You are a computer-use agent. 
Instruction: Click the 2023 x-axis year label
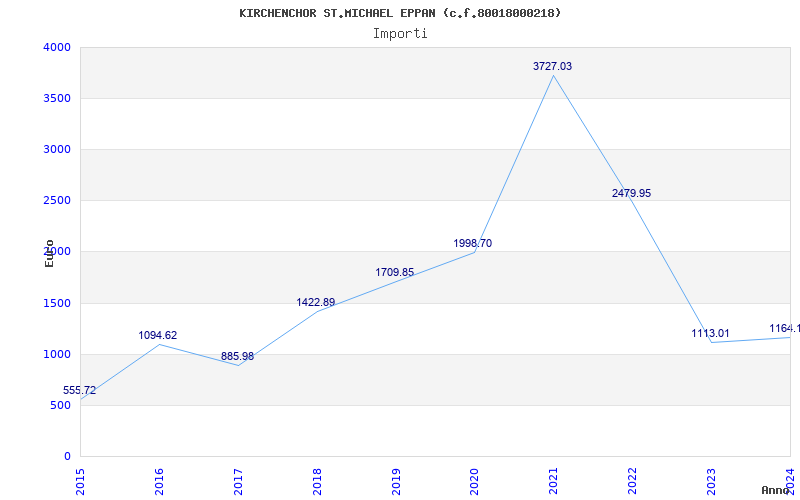click(711, 481)
